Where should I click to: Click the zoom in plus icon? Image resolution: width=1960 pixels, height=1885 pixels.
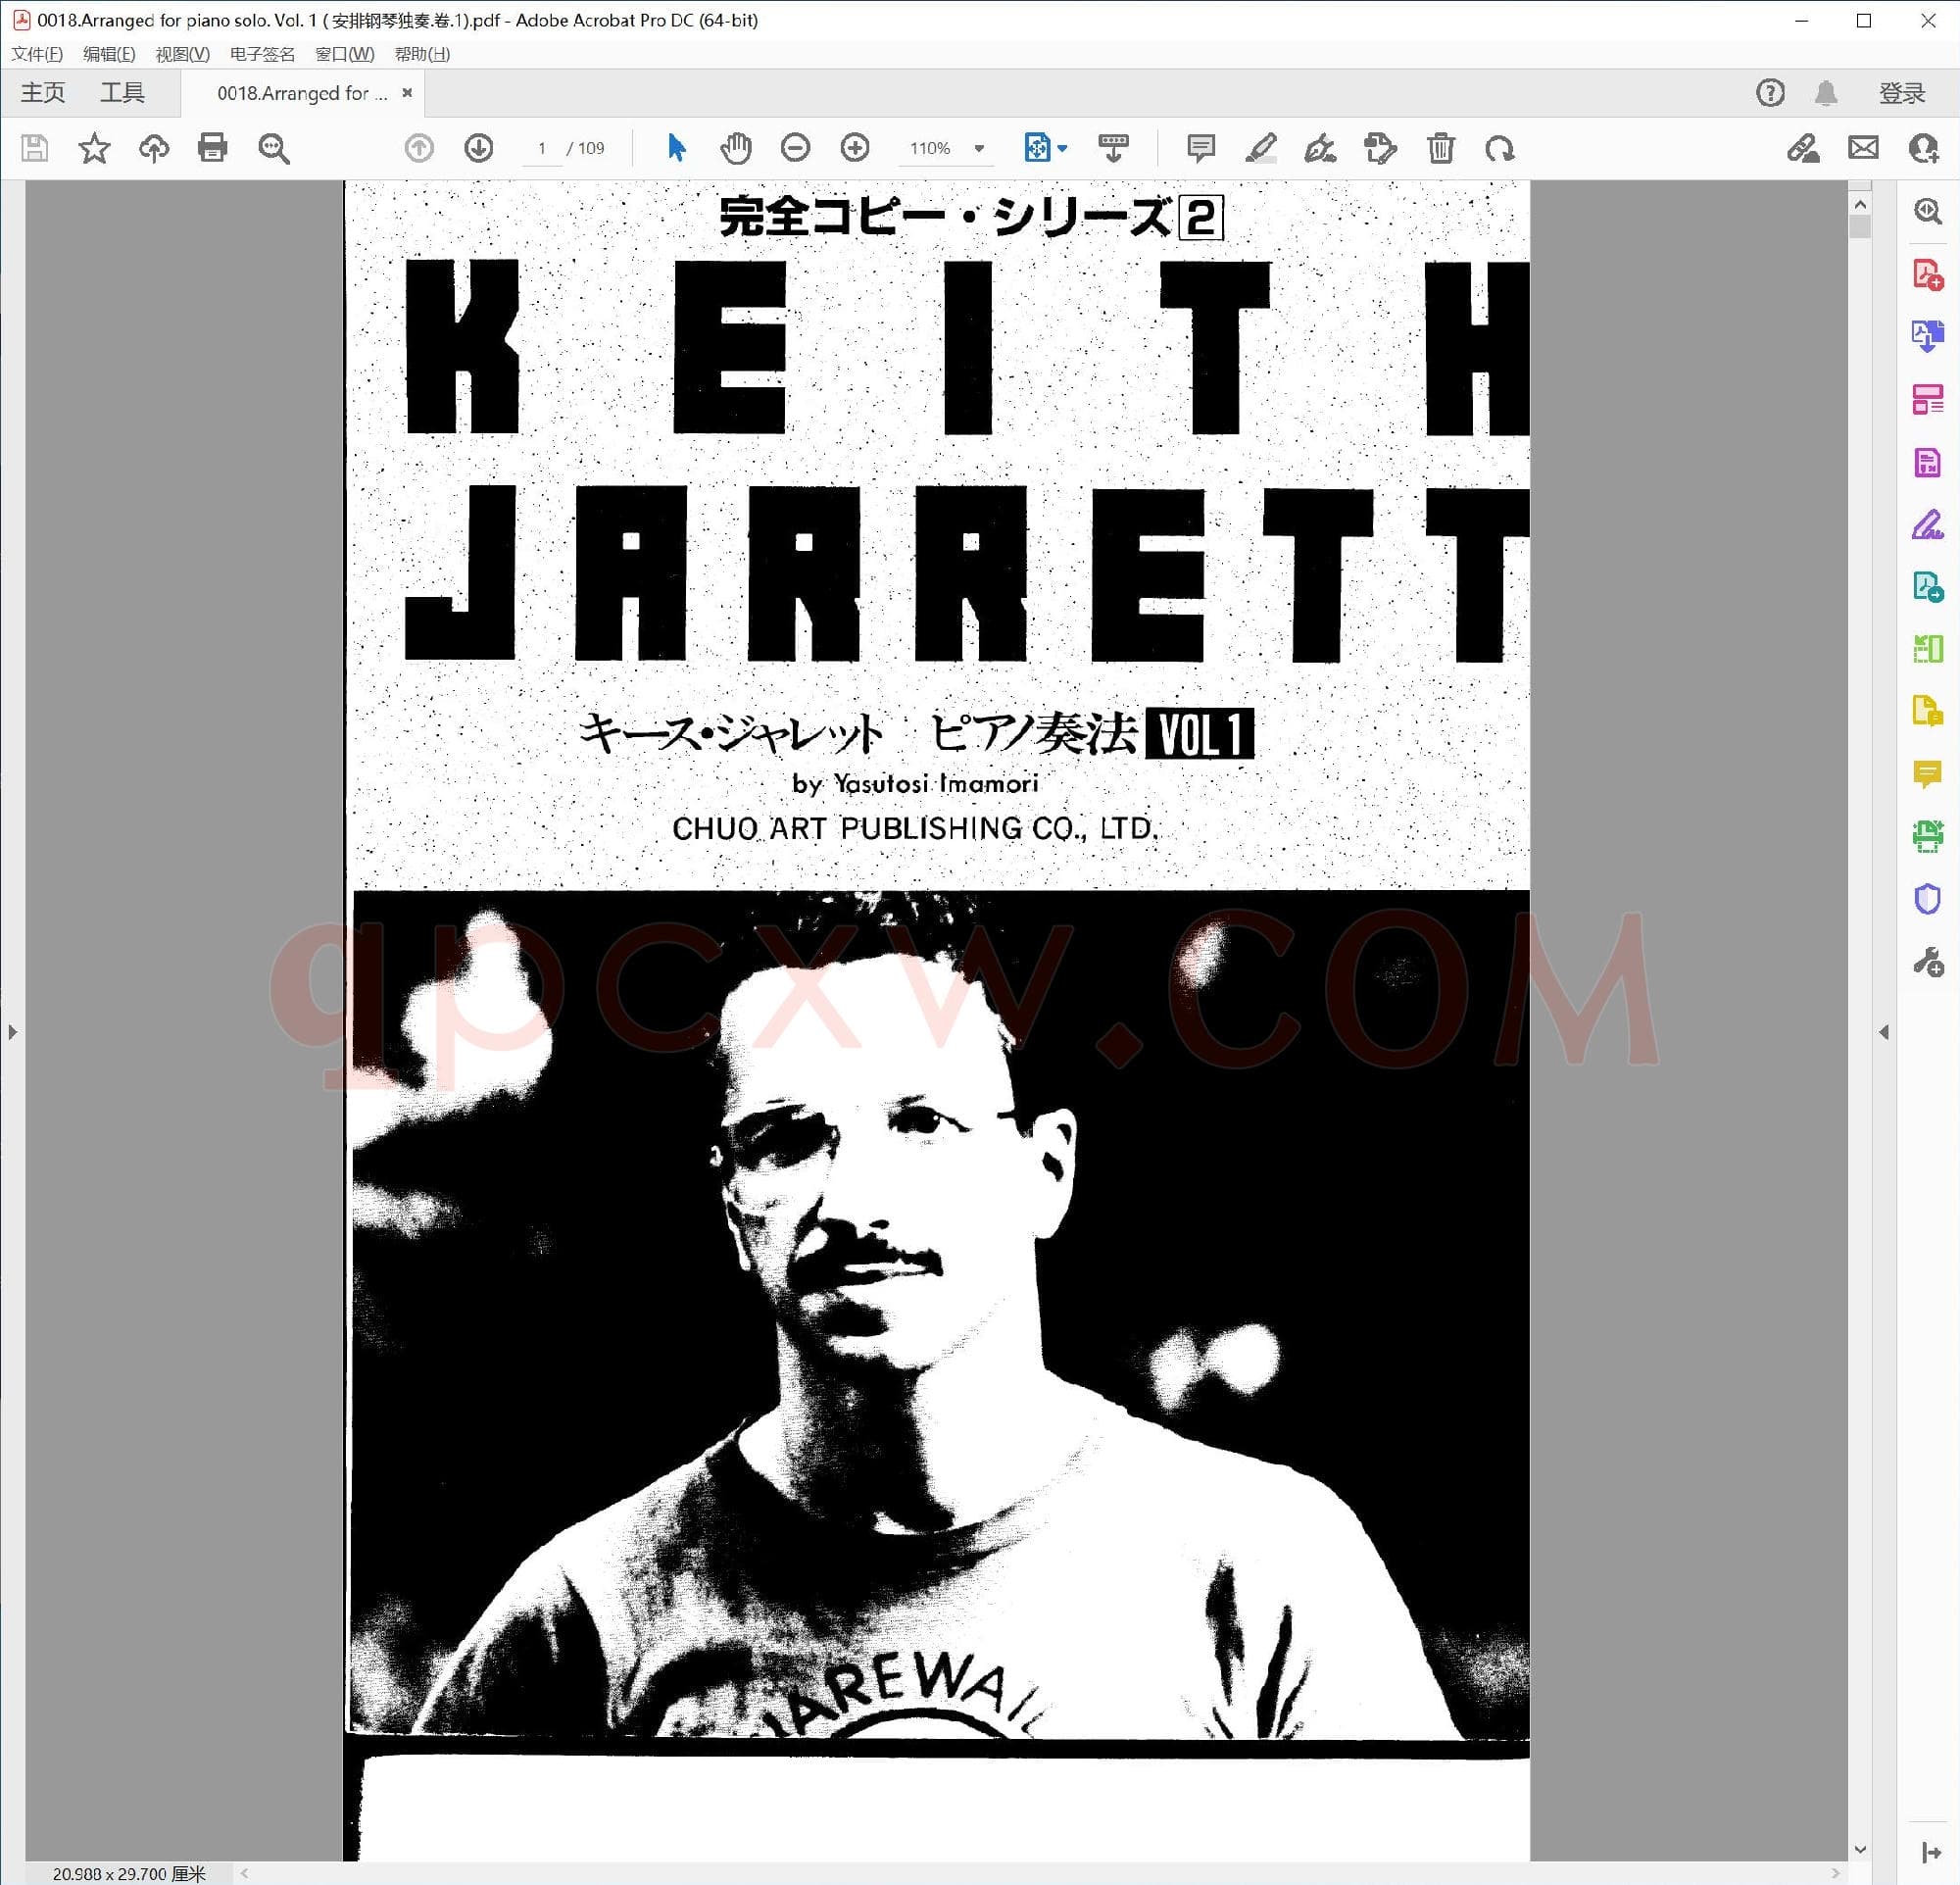(x=855, y=148)
